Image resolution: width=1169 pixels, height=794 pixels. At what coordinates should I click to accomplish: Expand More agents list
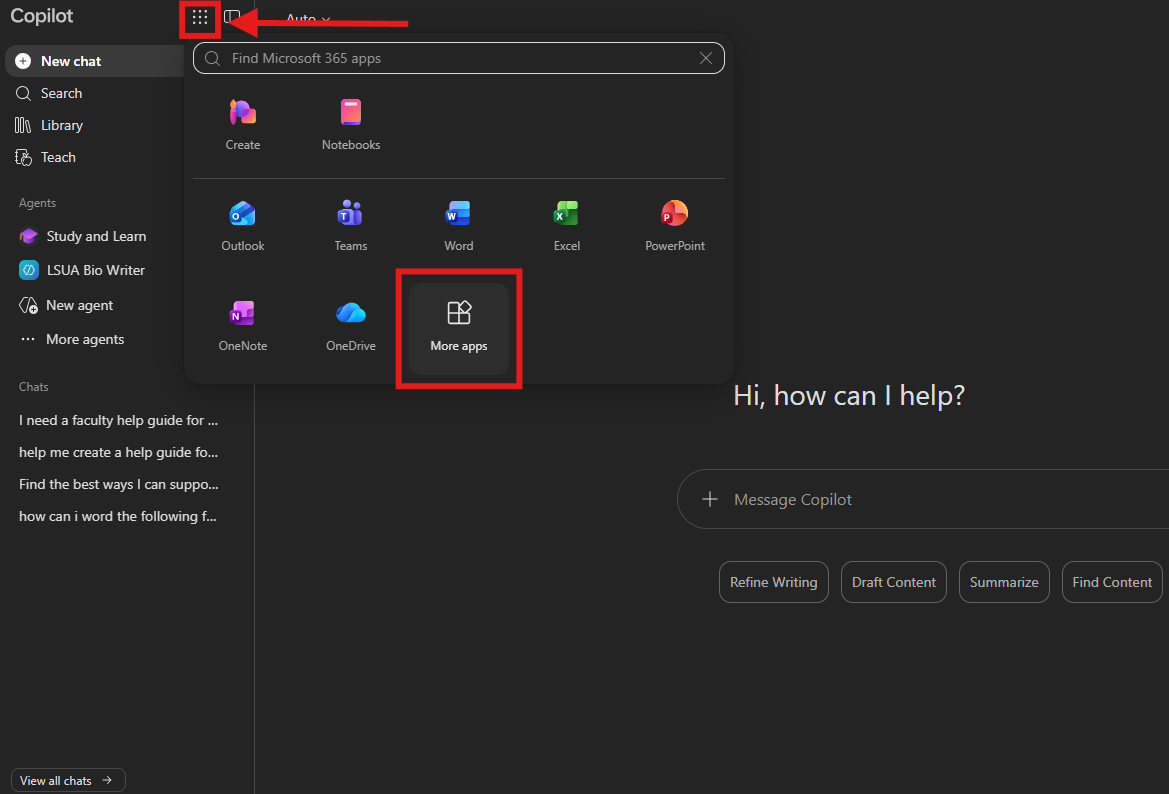pyautogui.click(x=85, y=339)
